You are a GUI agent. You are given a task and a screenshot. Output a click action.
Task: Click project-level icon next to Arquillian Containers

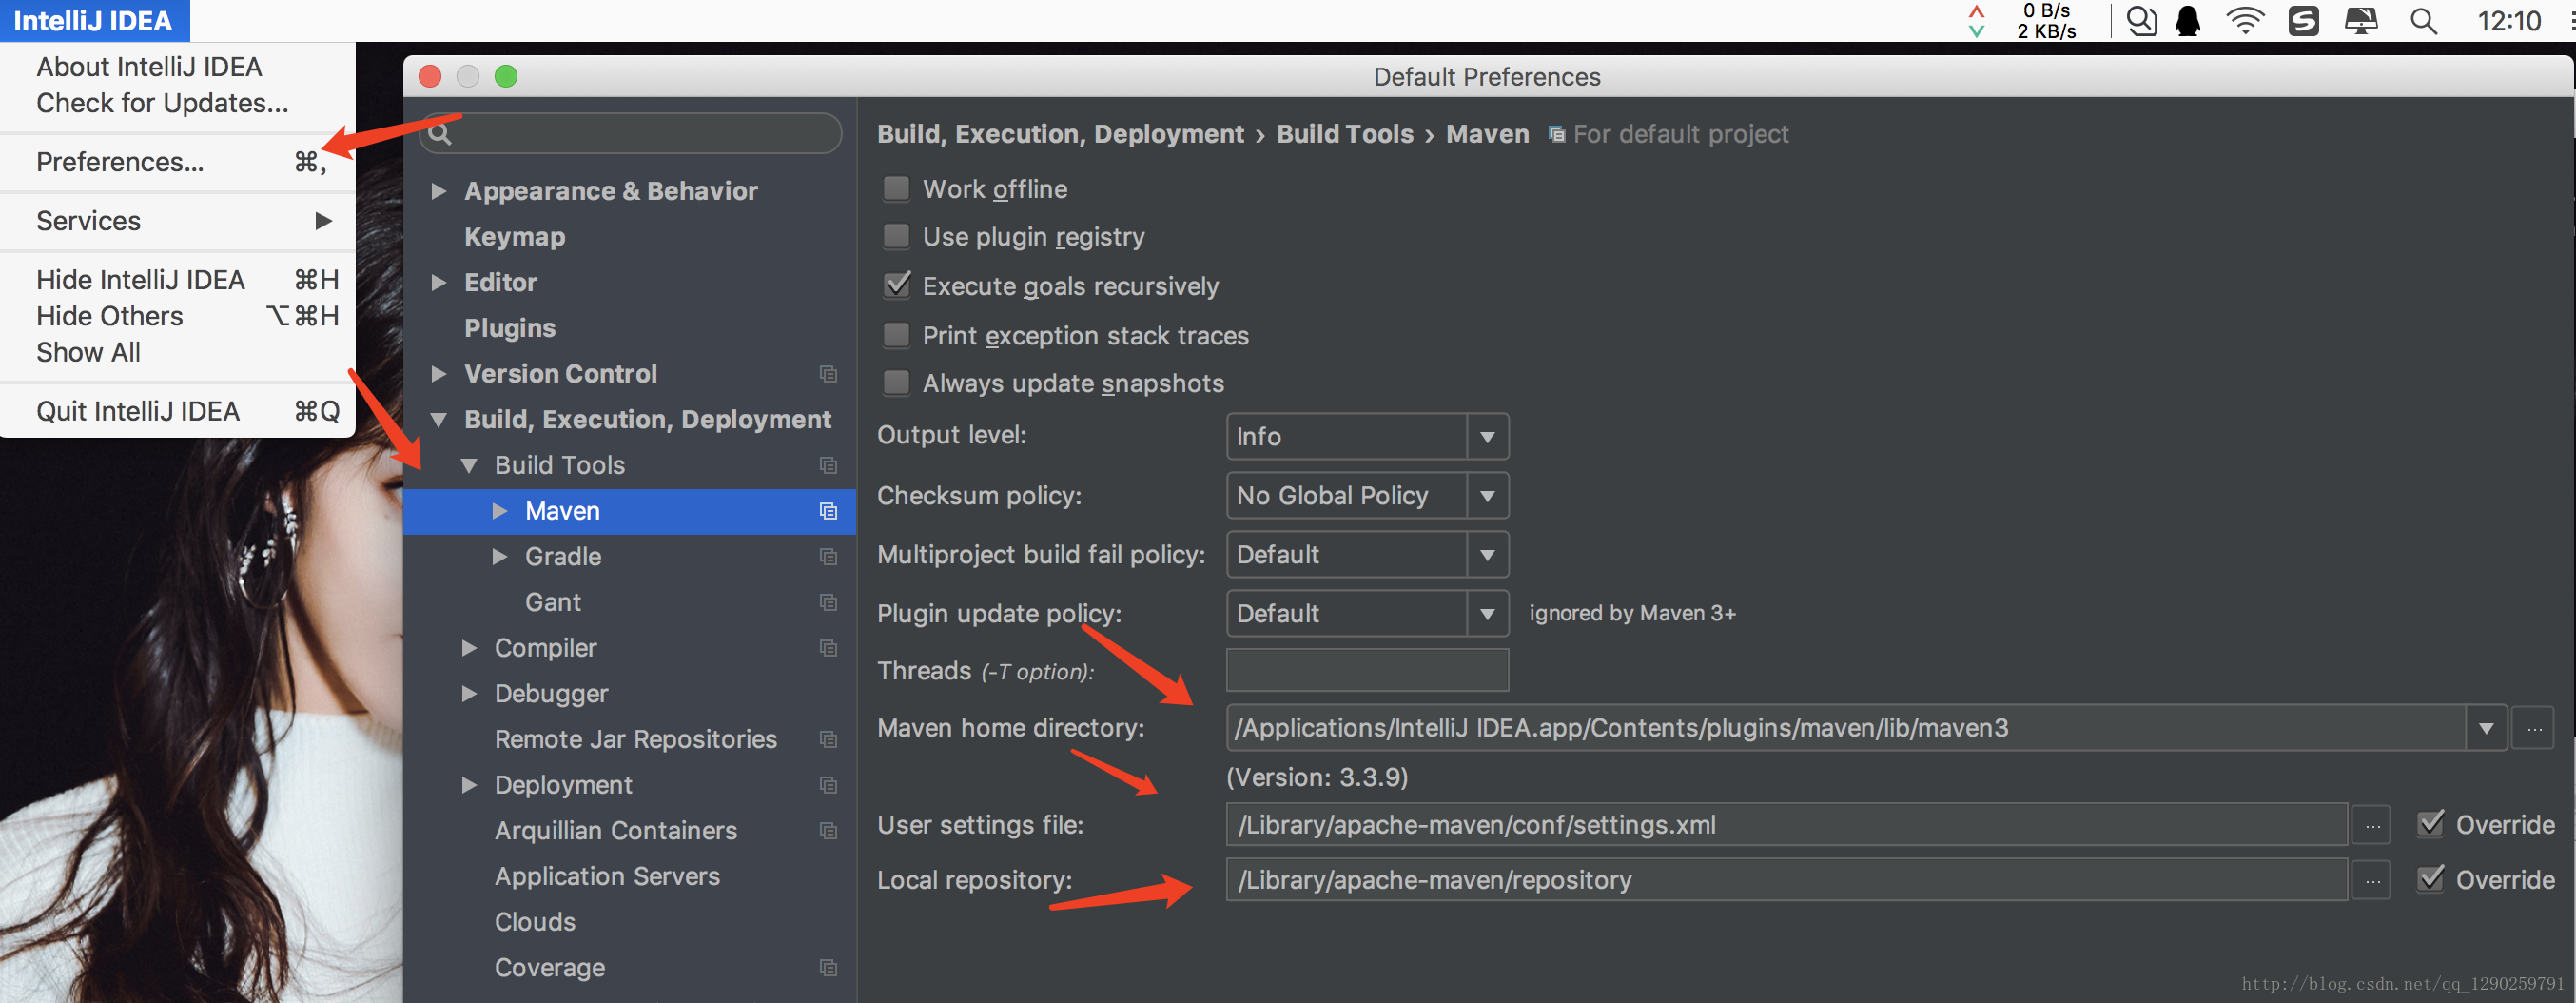(828, 831)
